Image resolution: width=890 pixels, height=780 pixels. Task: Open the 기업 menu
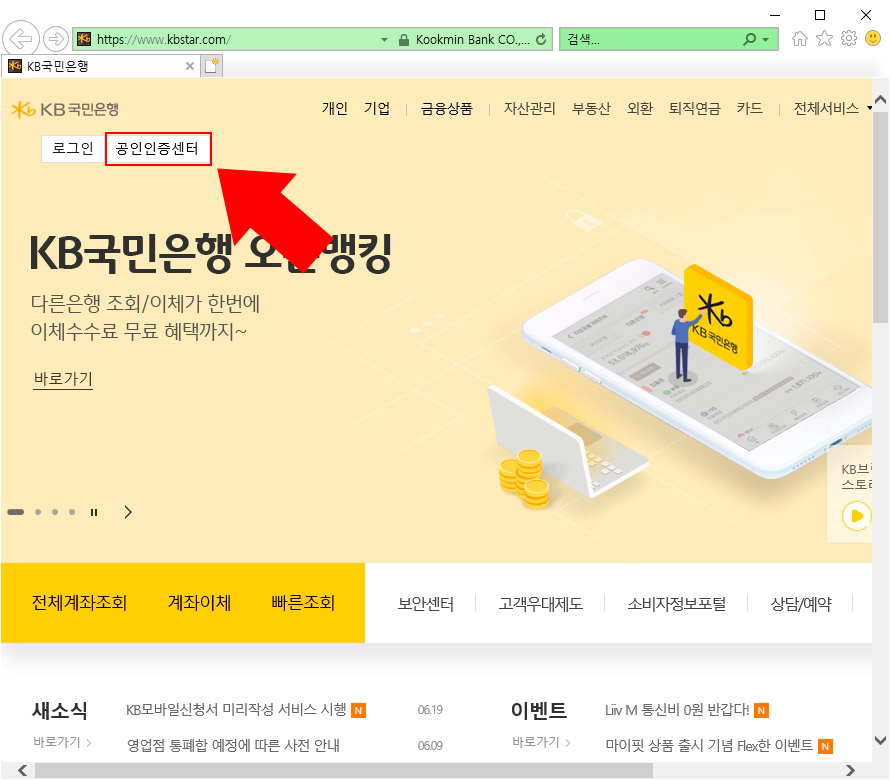pos(377,108)
